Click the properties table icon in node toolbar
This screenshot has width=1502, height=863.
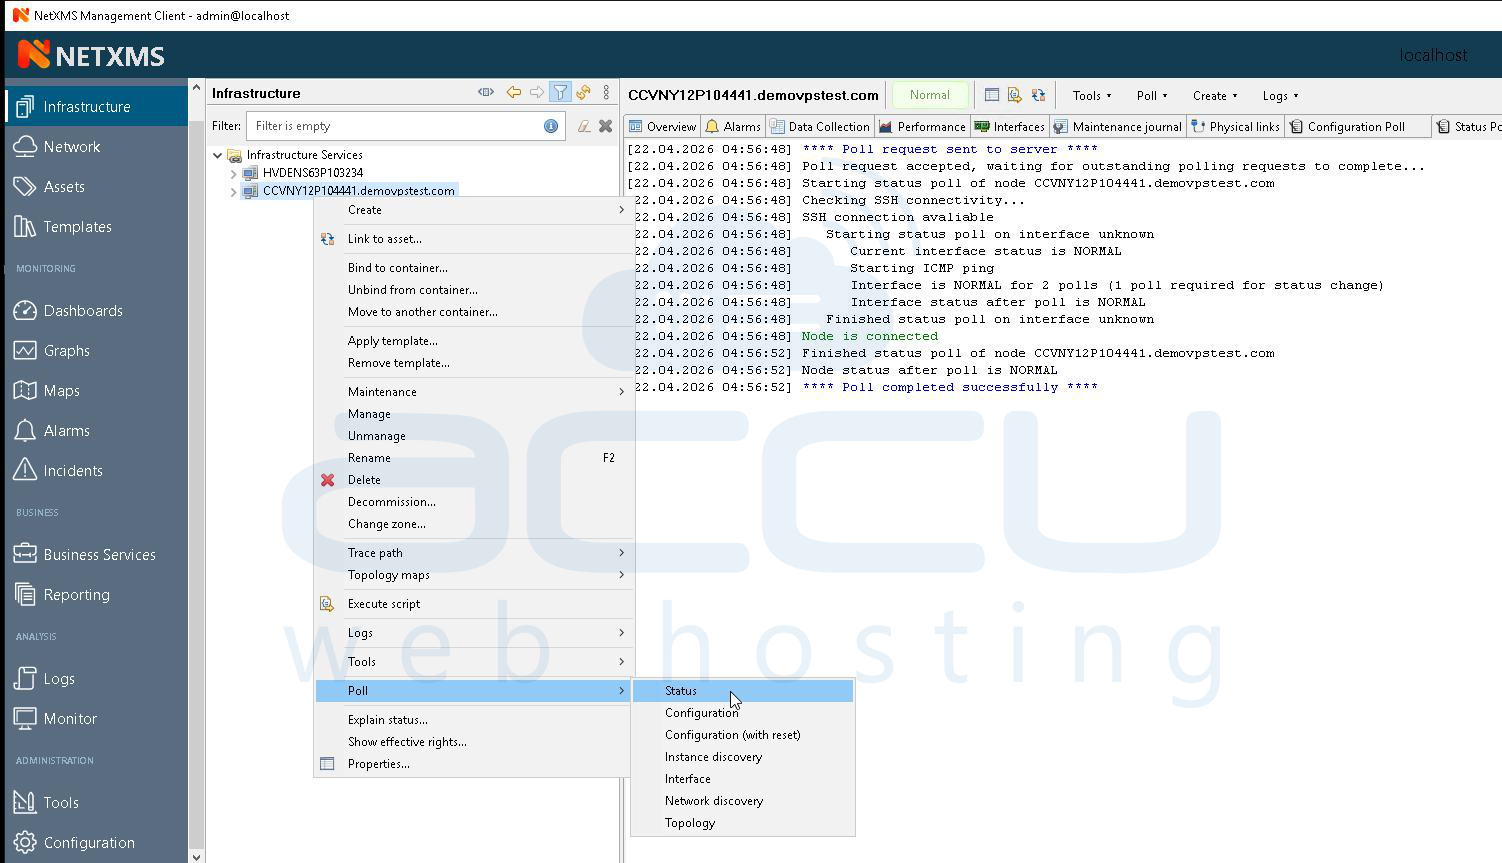click(x=992, y=95)
